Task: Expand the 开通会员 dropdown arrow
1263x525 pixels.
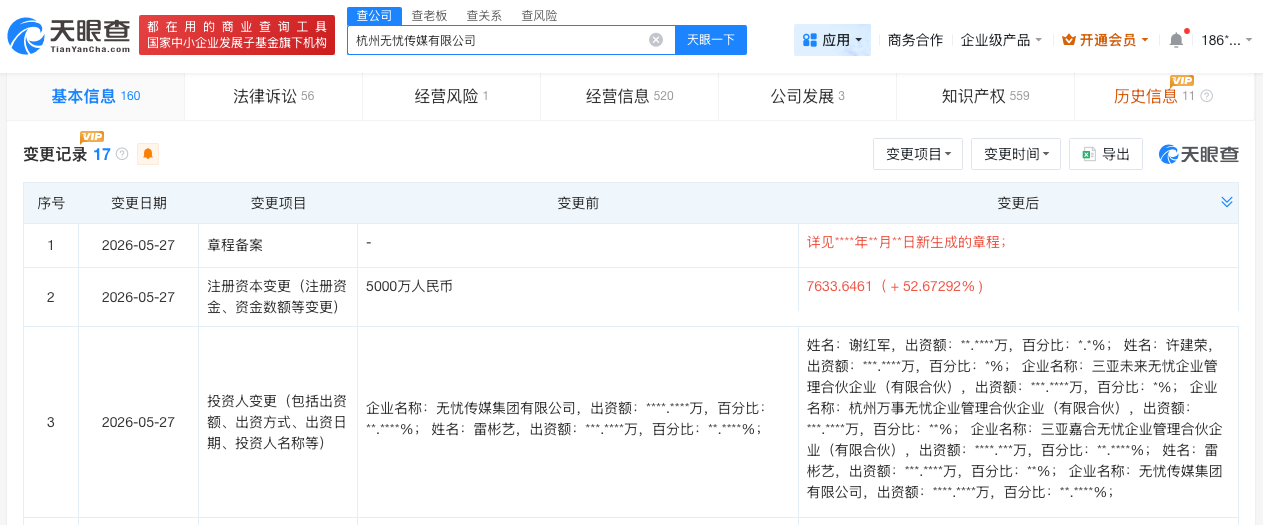Action: tap(1144, 40)
